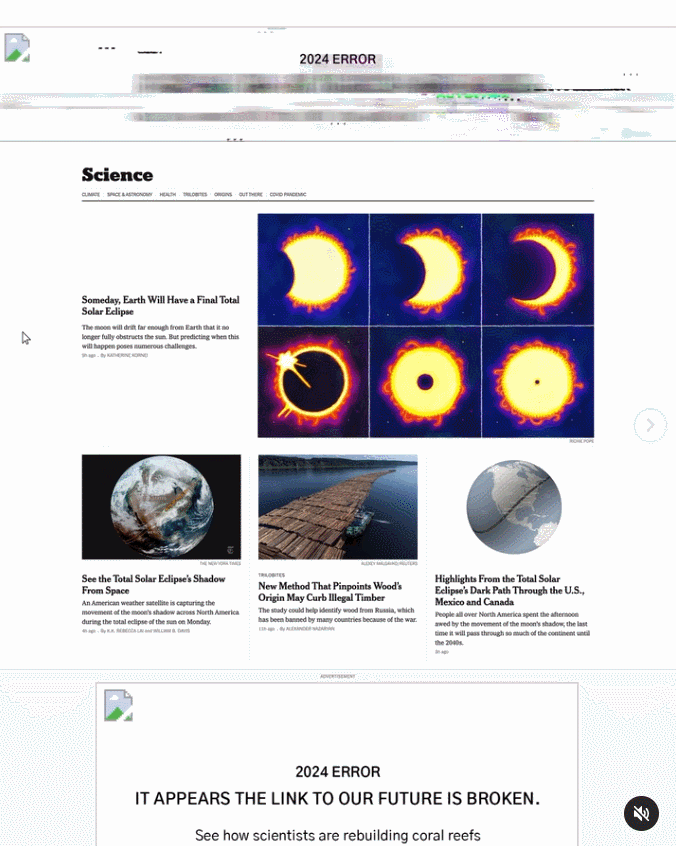Screen dimensions: 676x846
Task: Click 'An American weather satellite' summary text
Action: click(x=160, y=612)
